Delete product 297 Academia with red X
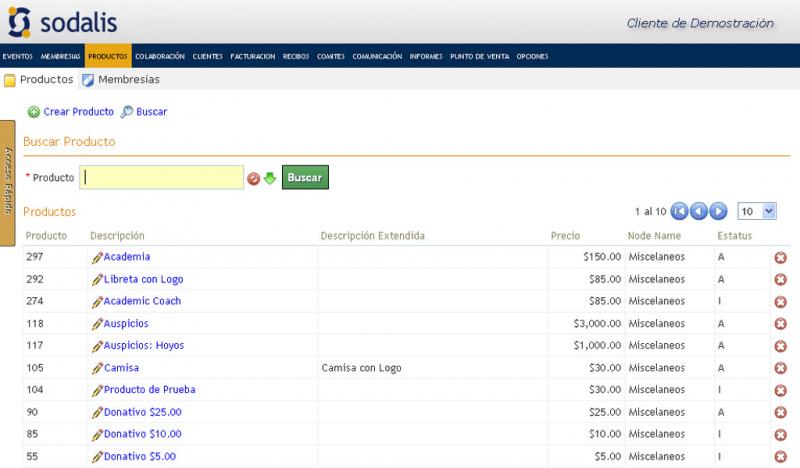Image resolution: width=800 pixels, height=468 pixels. (780, 258)
